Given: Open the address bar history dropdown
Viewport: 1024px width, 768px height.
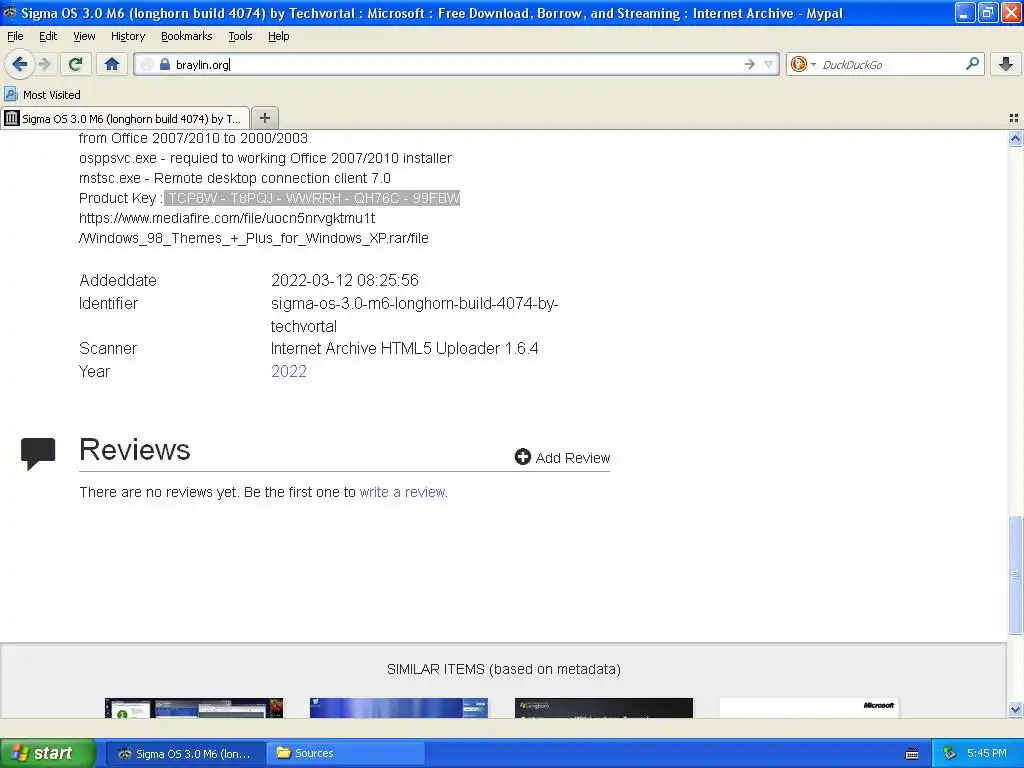Looking at the screenshot, I should coord(769,64).
